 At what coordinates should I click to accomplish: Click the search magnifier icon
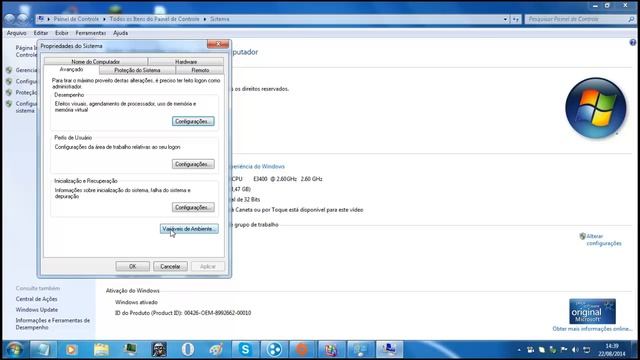[631, 19]
